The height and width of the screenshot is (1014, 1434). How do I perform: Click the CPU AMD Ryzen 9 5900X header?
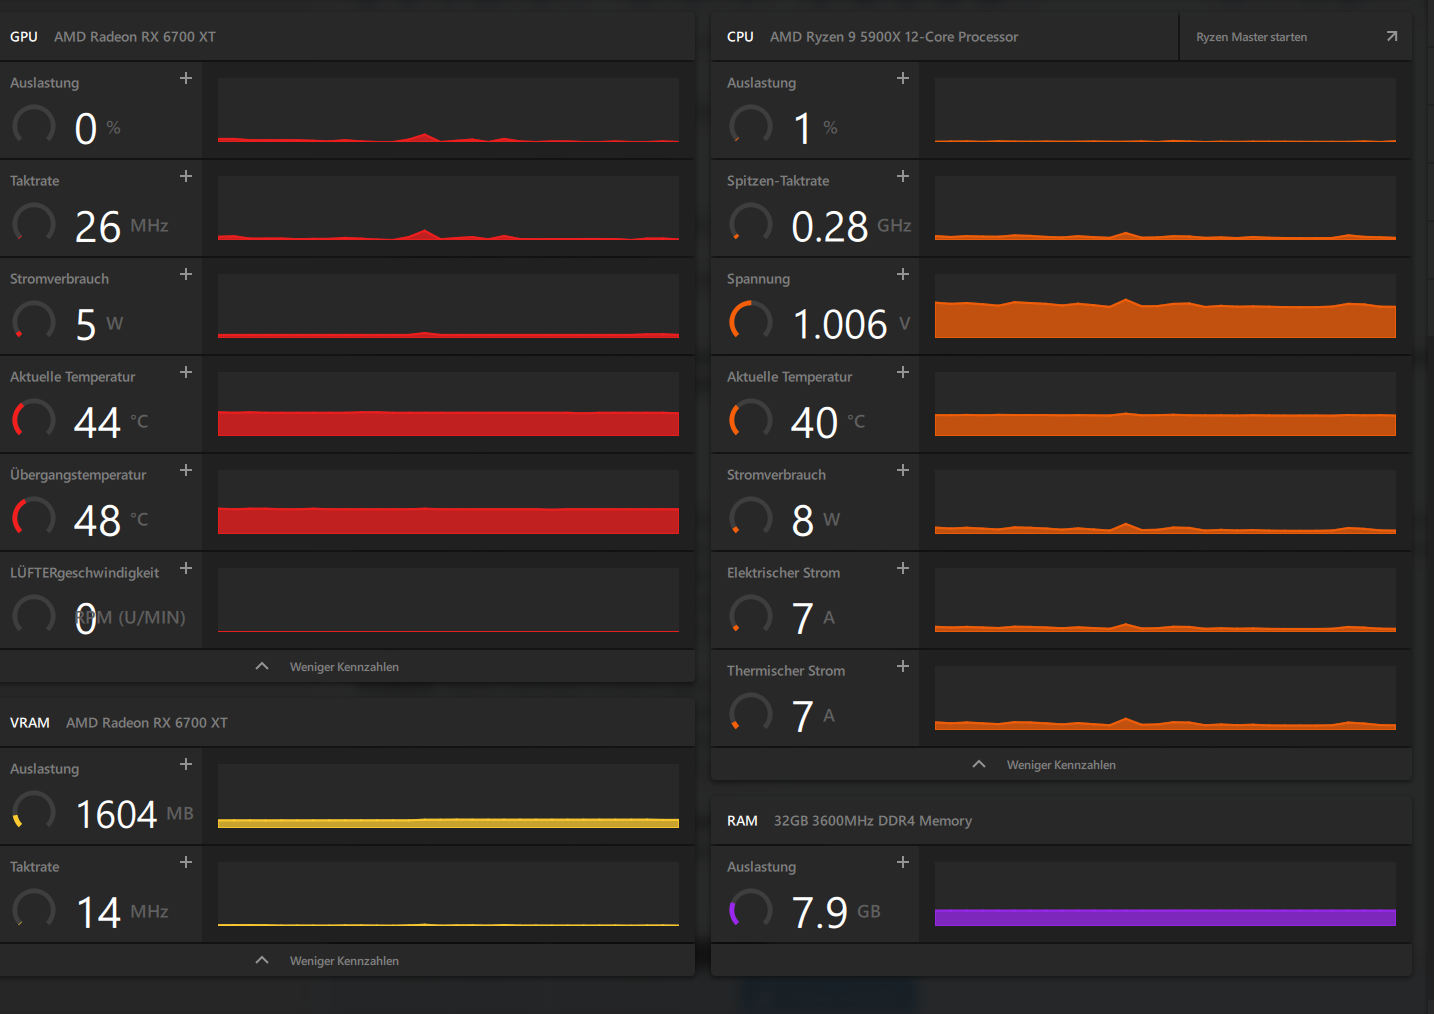click(x=872, y=37)
